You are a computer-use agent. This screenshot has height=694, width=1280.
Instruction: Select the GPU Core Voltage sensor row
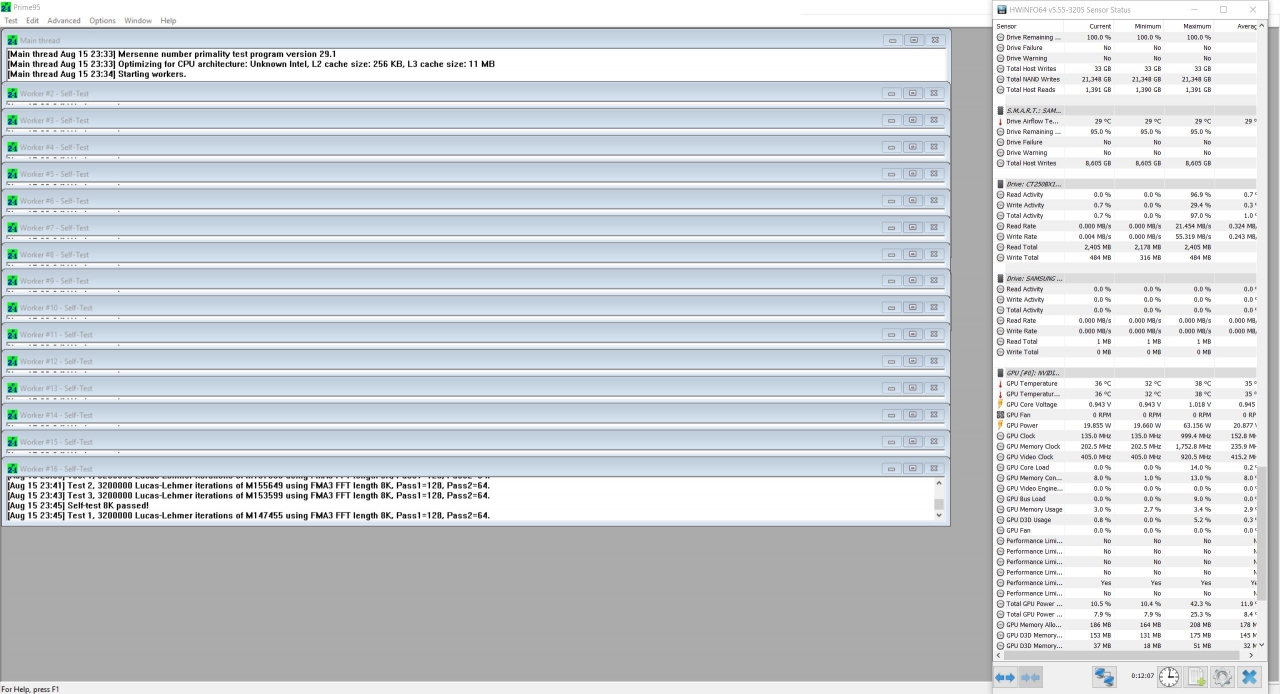1031,404
